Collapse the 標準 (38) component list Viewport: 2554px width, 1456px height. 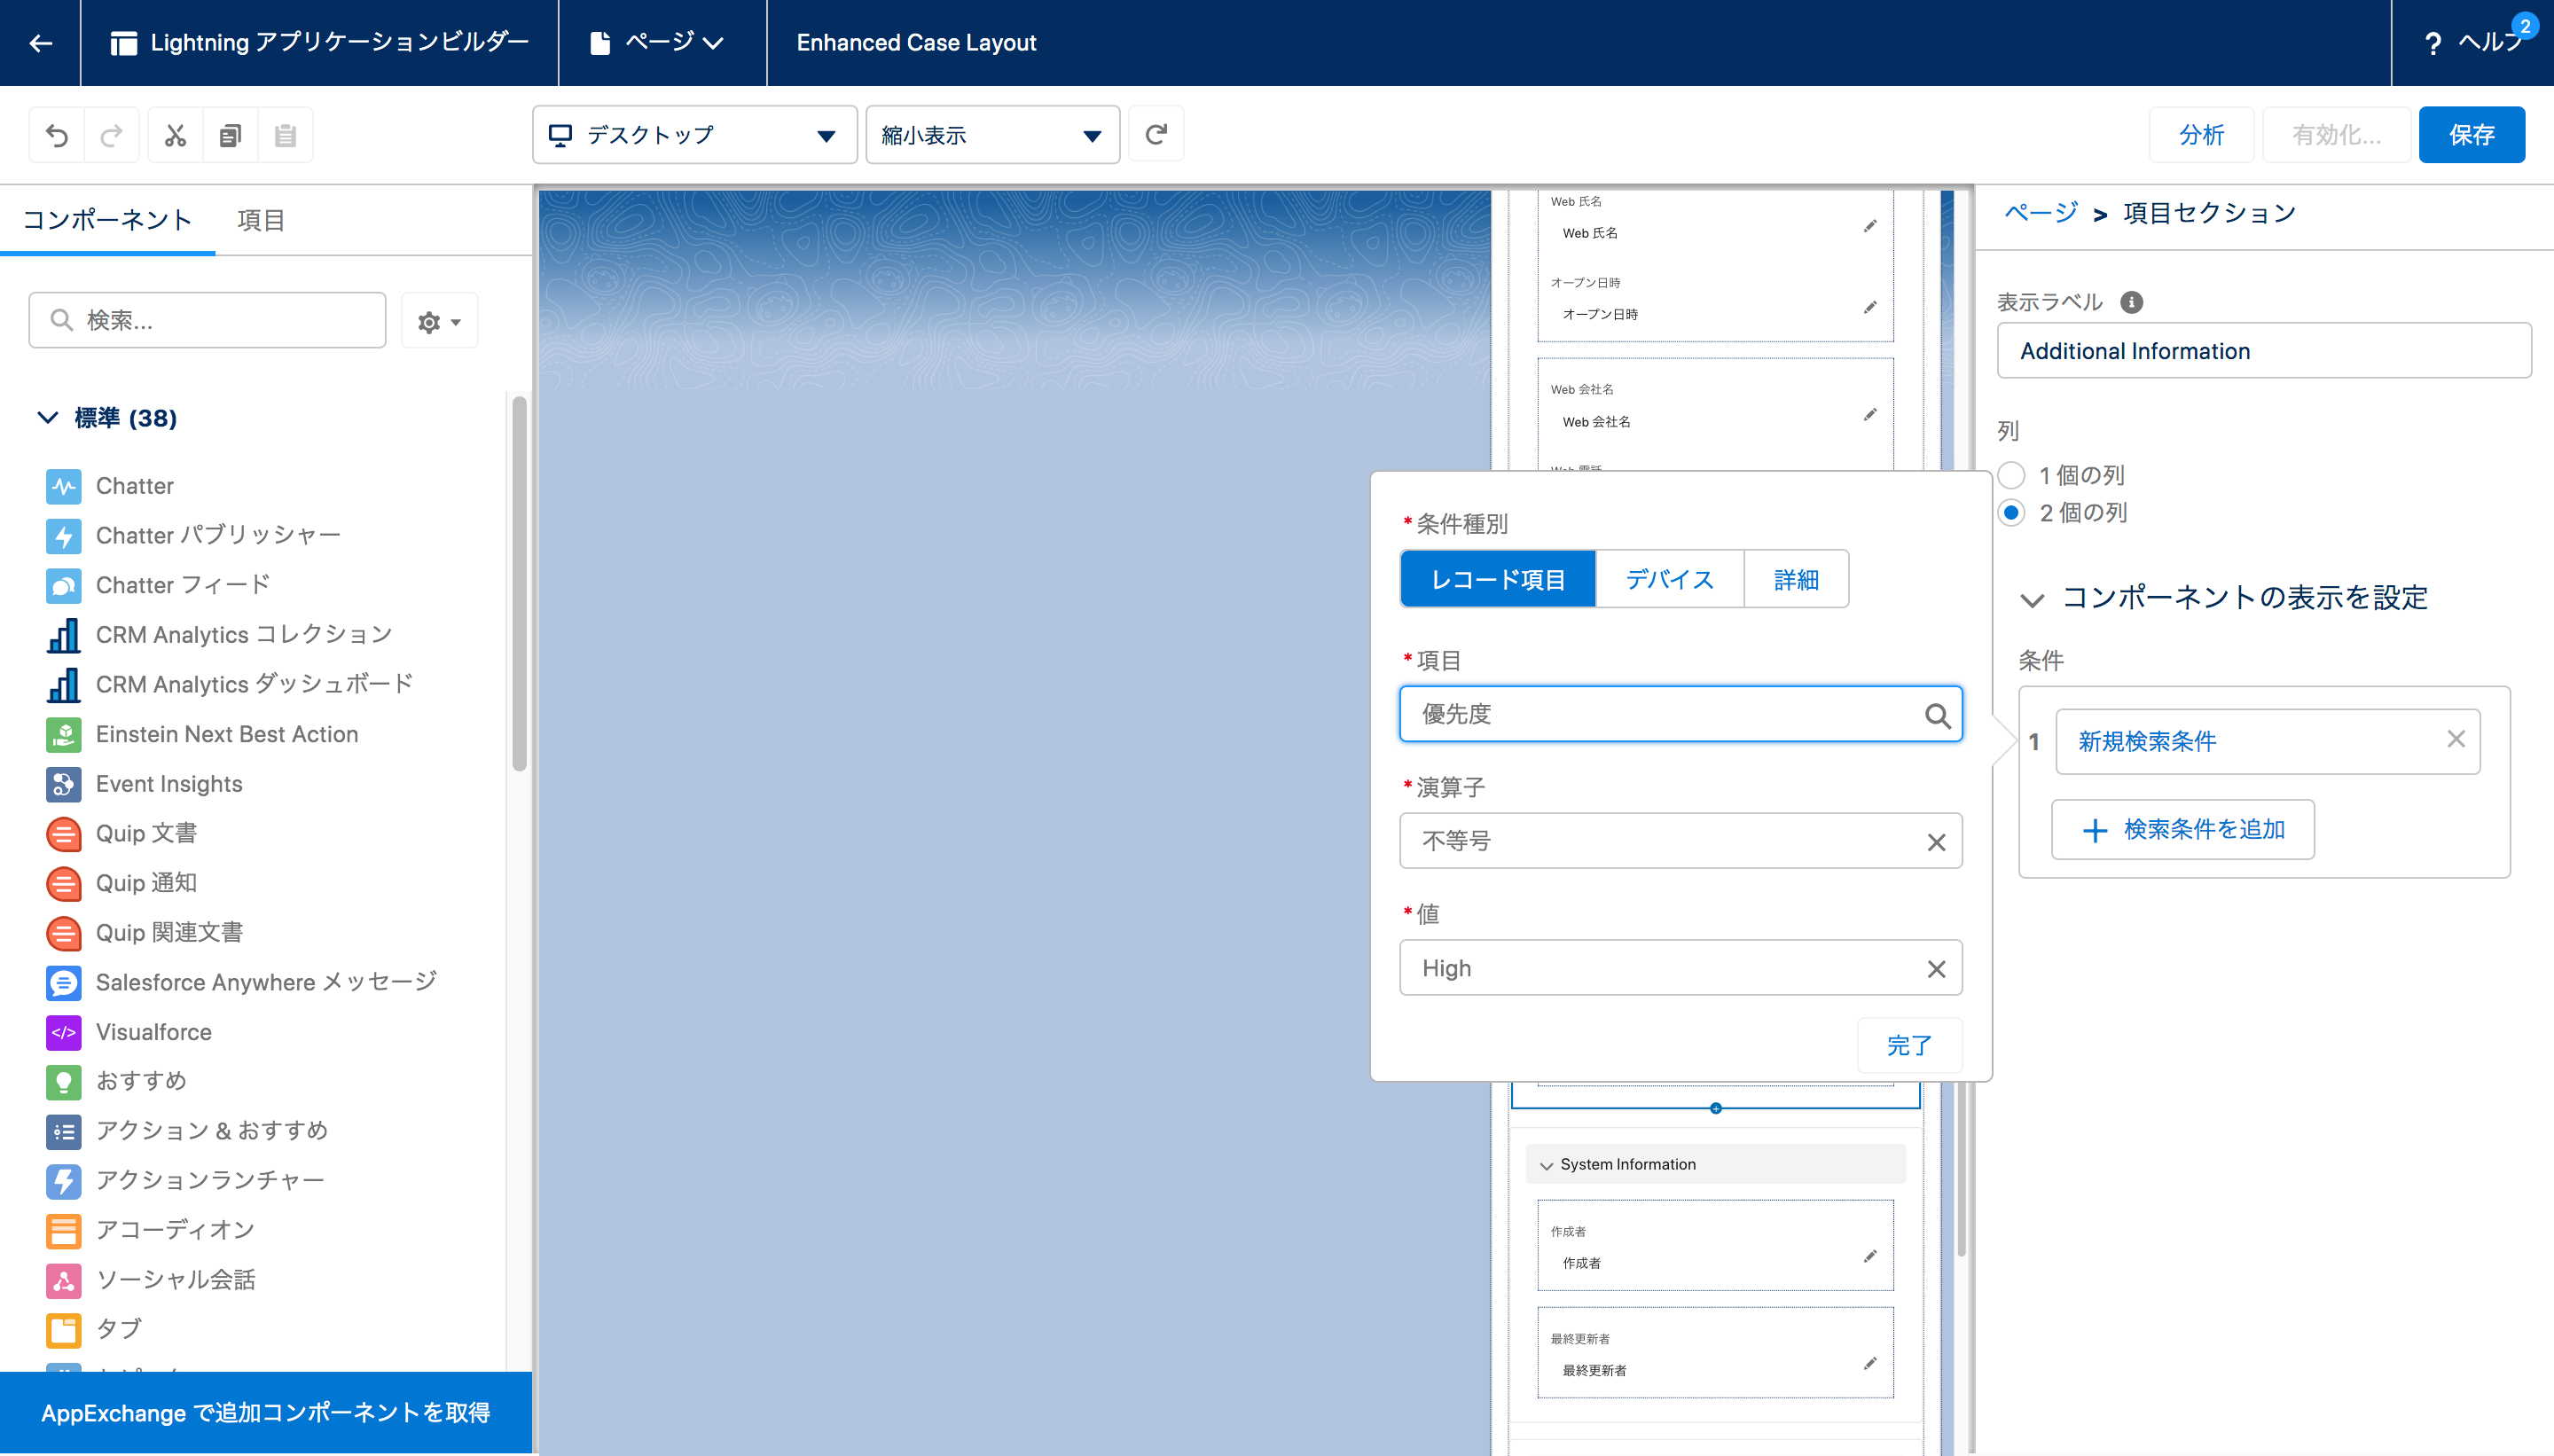pos(47,418)
